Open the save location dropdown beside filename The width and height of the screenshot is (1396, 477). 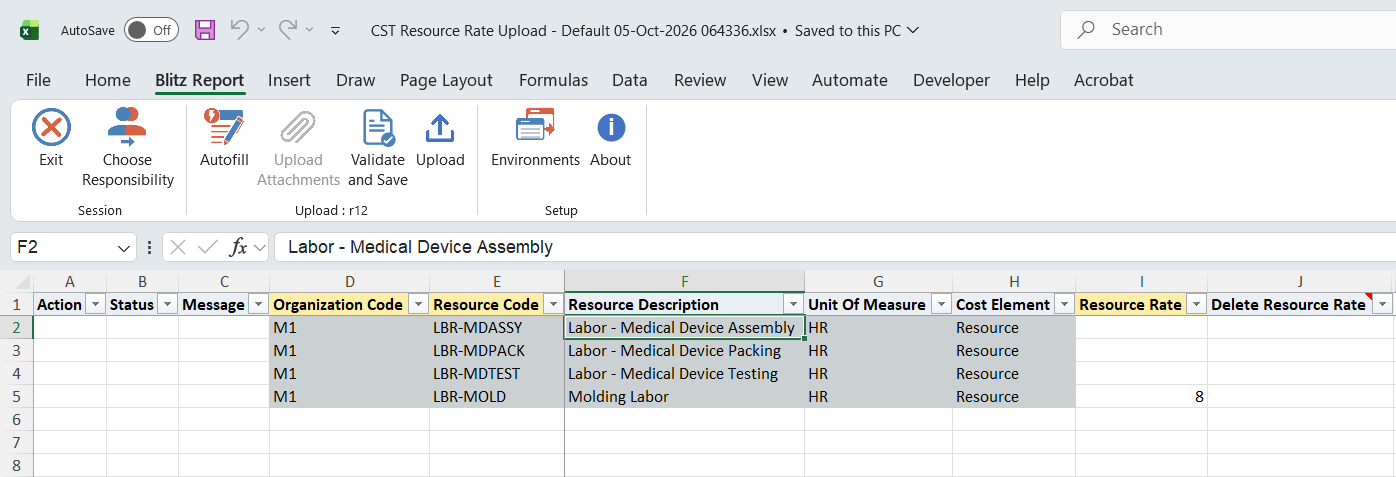coord(912,30)
